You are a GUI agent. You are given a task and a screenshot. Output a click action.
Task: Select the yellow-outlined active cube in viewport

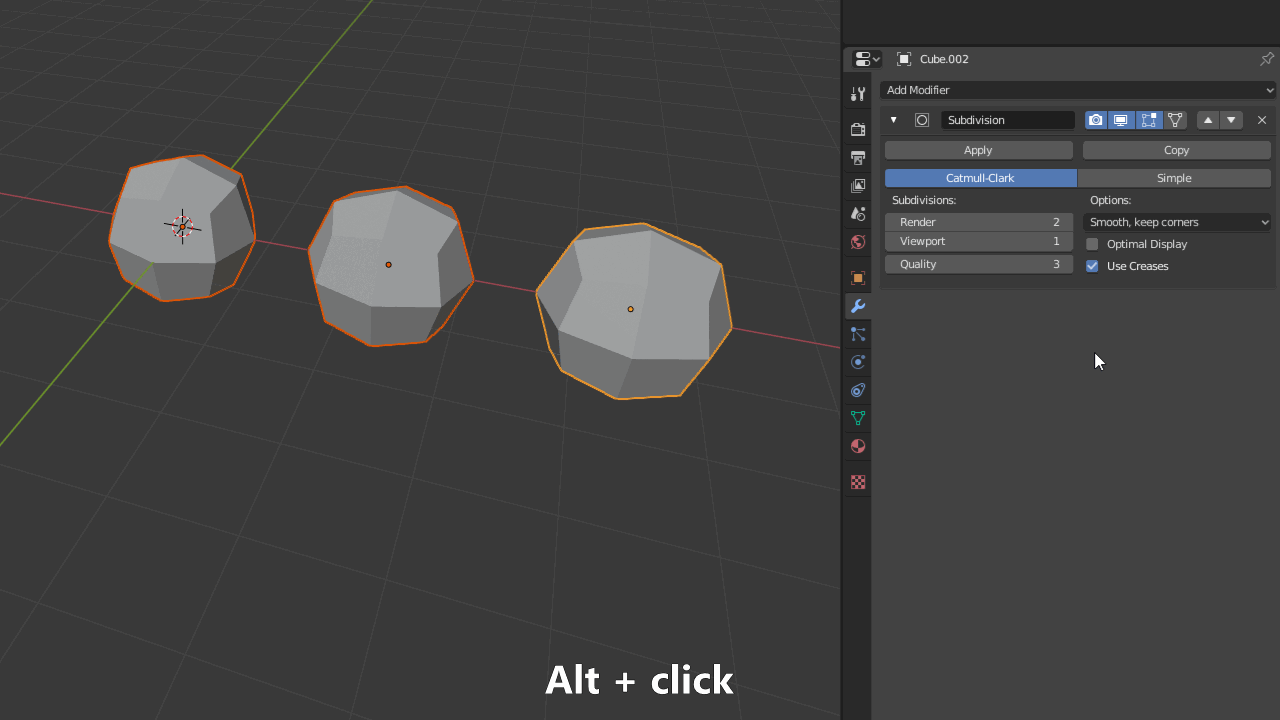634,311
